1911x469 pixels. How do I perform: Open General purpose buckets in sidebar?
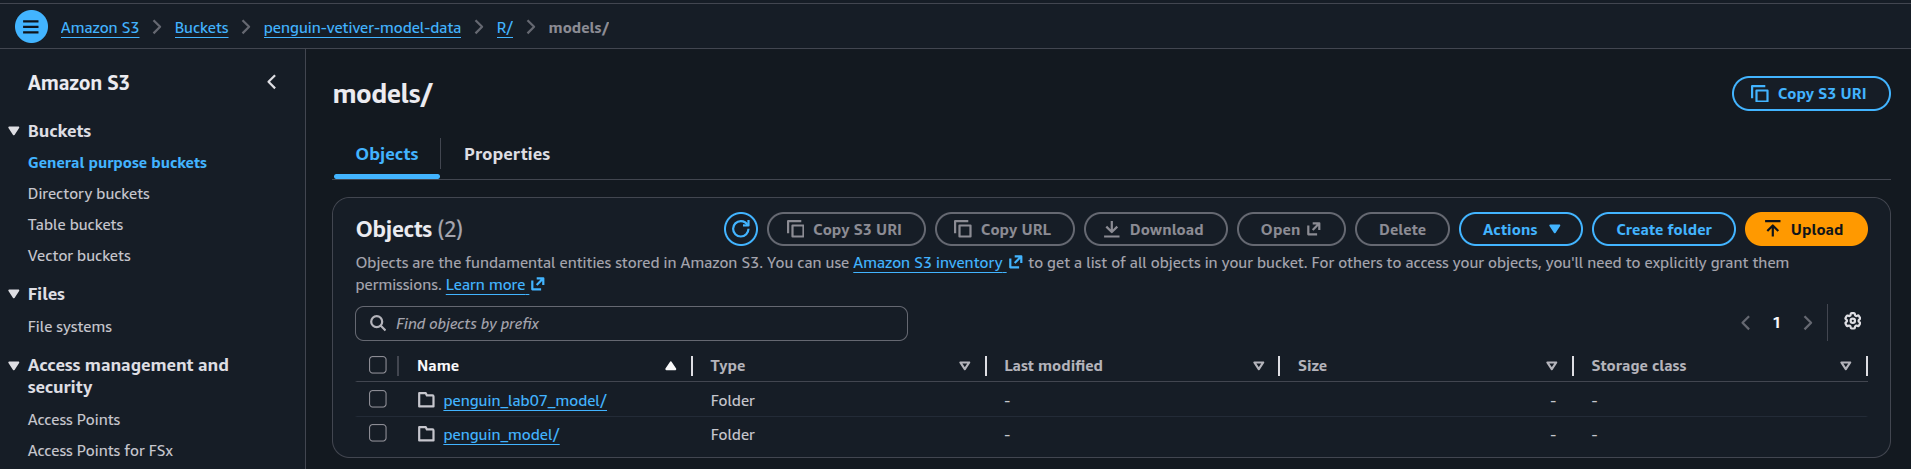pyautogui.click(x=117, y=162)
